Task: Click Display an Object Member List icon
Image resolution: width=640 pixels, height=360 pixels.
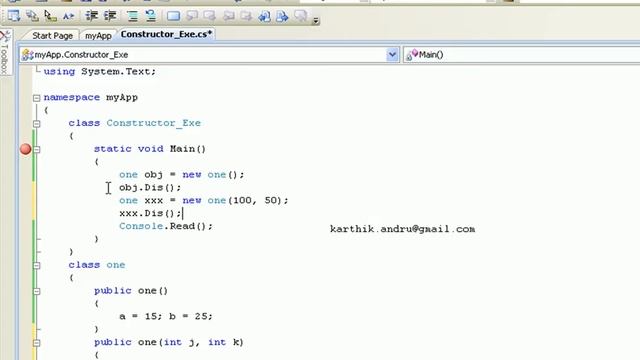Action: (13, 16)
